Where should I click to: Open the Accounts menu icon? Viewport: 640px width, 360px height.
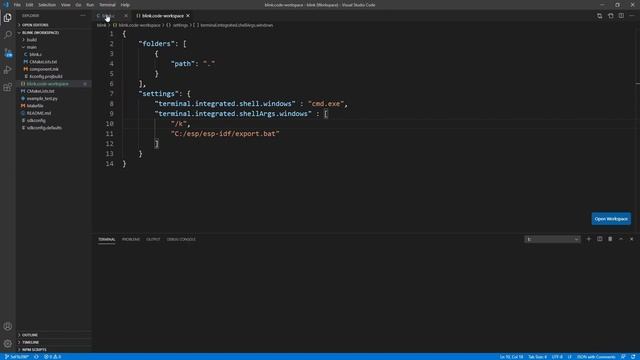(8, 326)
